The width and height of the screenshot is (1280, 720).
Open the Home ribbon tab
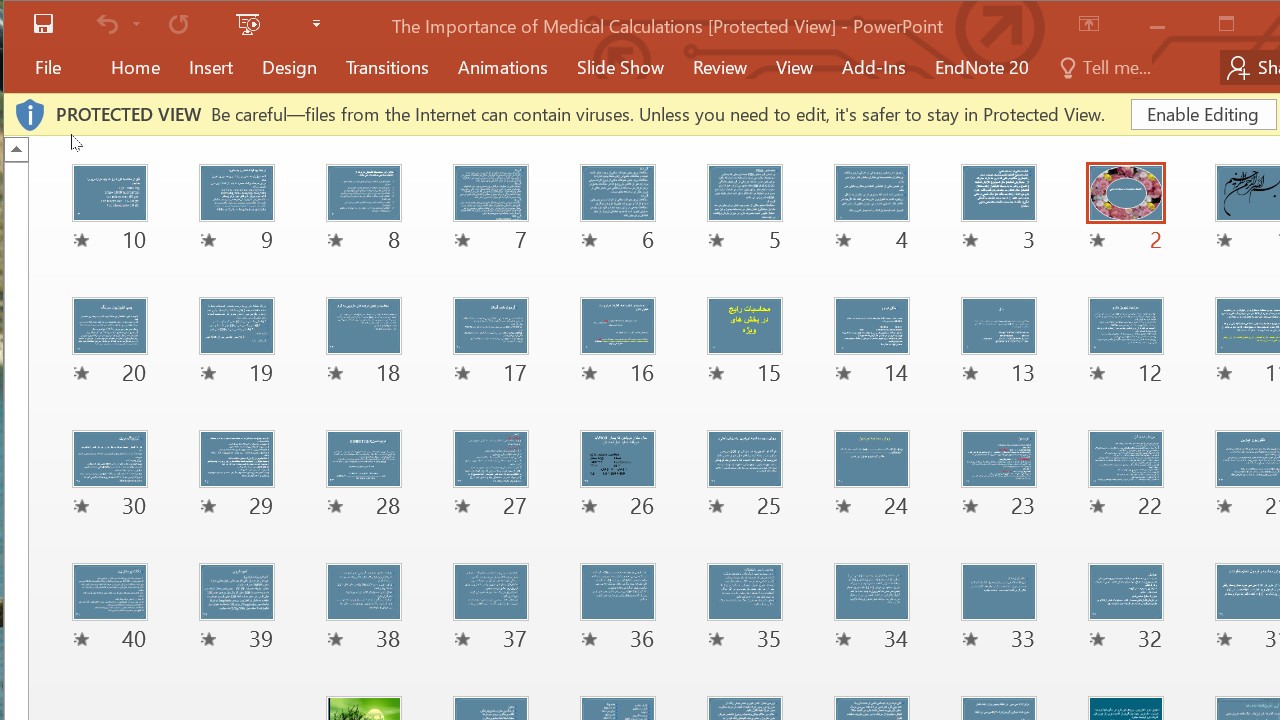[135, 68]
